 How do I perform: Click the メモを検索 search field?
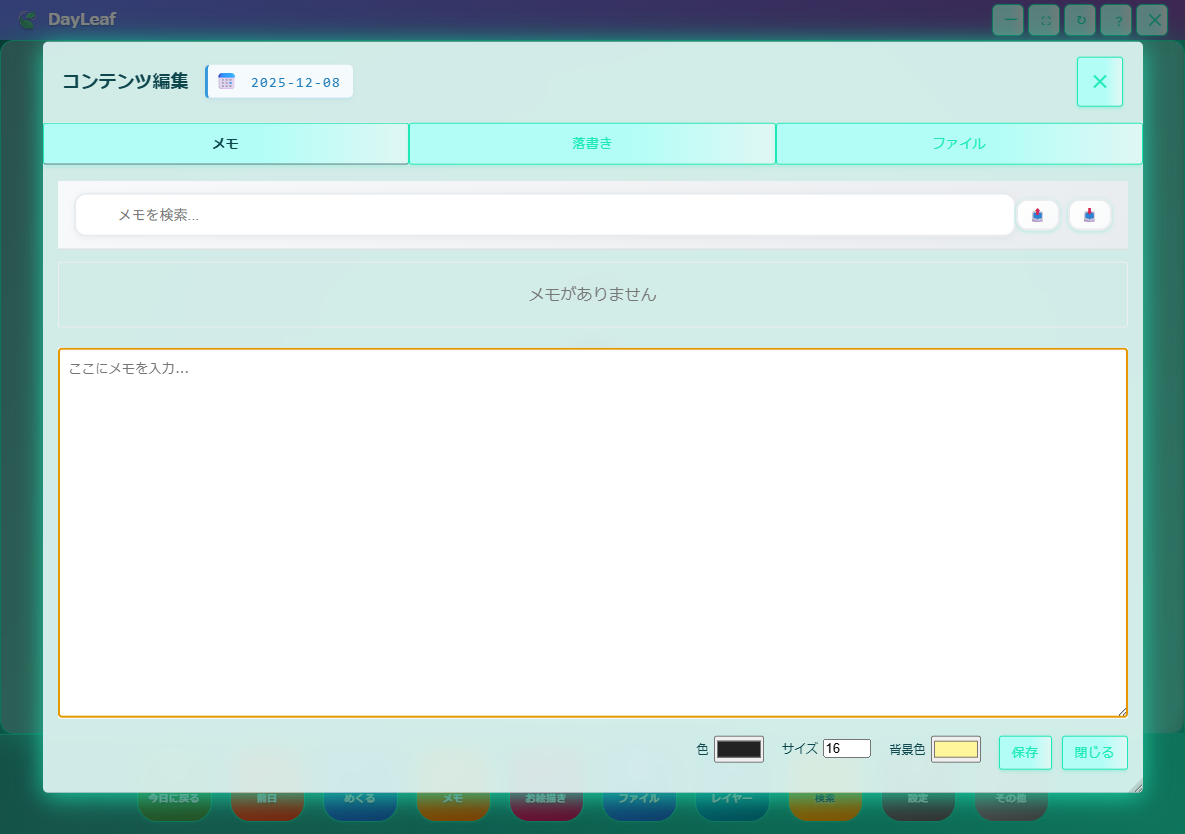[544, 214]
